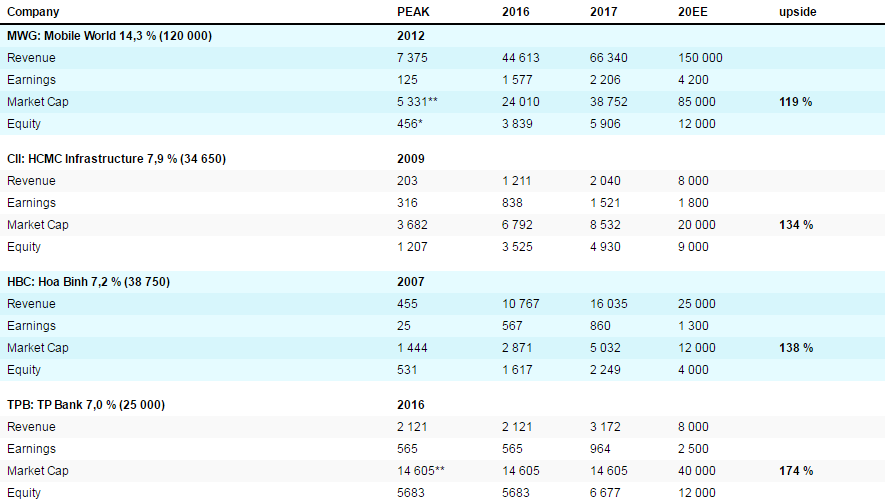This screenshot has width=891, height=500.
Task: Select Hoa Binh's 10 767 revenue for 2016
Action: coord(522,304)
